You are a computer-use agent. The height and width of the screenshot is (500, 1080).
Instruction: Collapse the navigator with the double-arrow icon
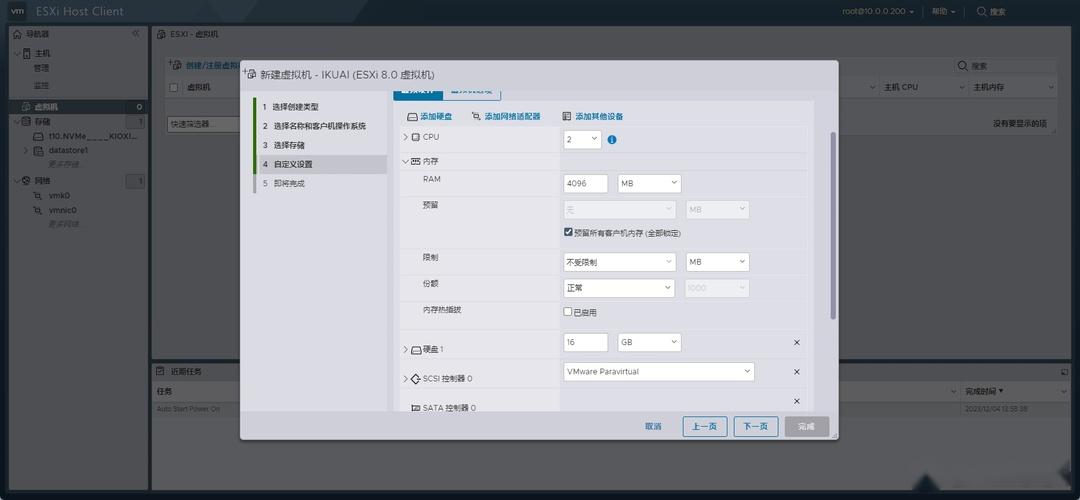tap(136, 34)
